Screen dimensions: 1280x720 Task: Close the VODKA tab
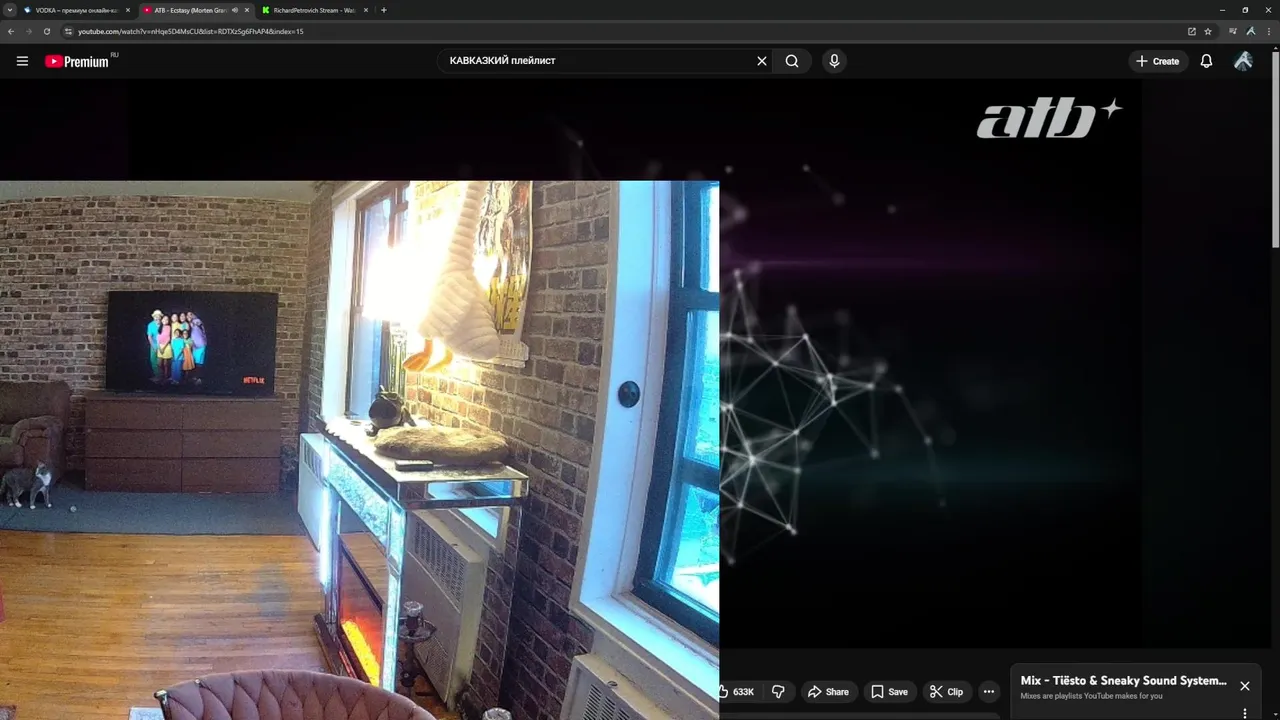click(x=128, y=10)
